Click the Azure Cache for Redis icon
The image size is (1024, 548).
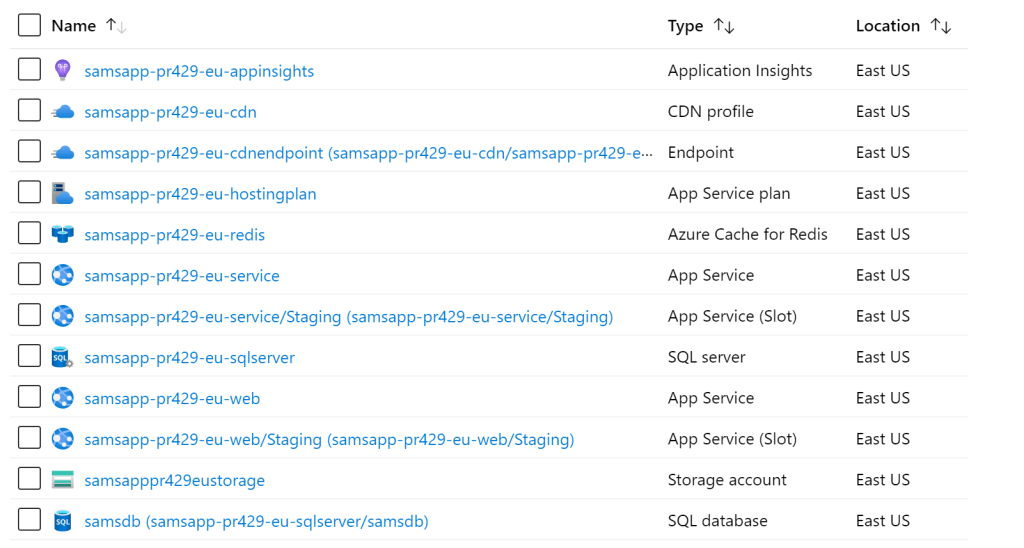[x=62, y=234]
